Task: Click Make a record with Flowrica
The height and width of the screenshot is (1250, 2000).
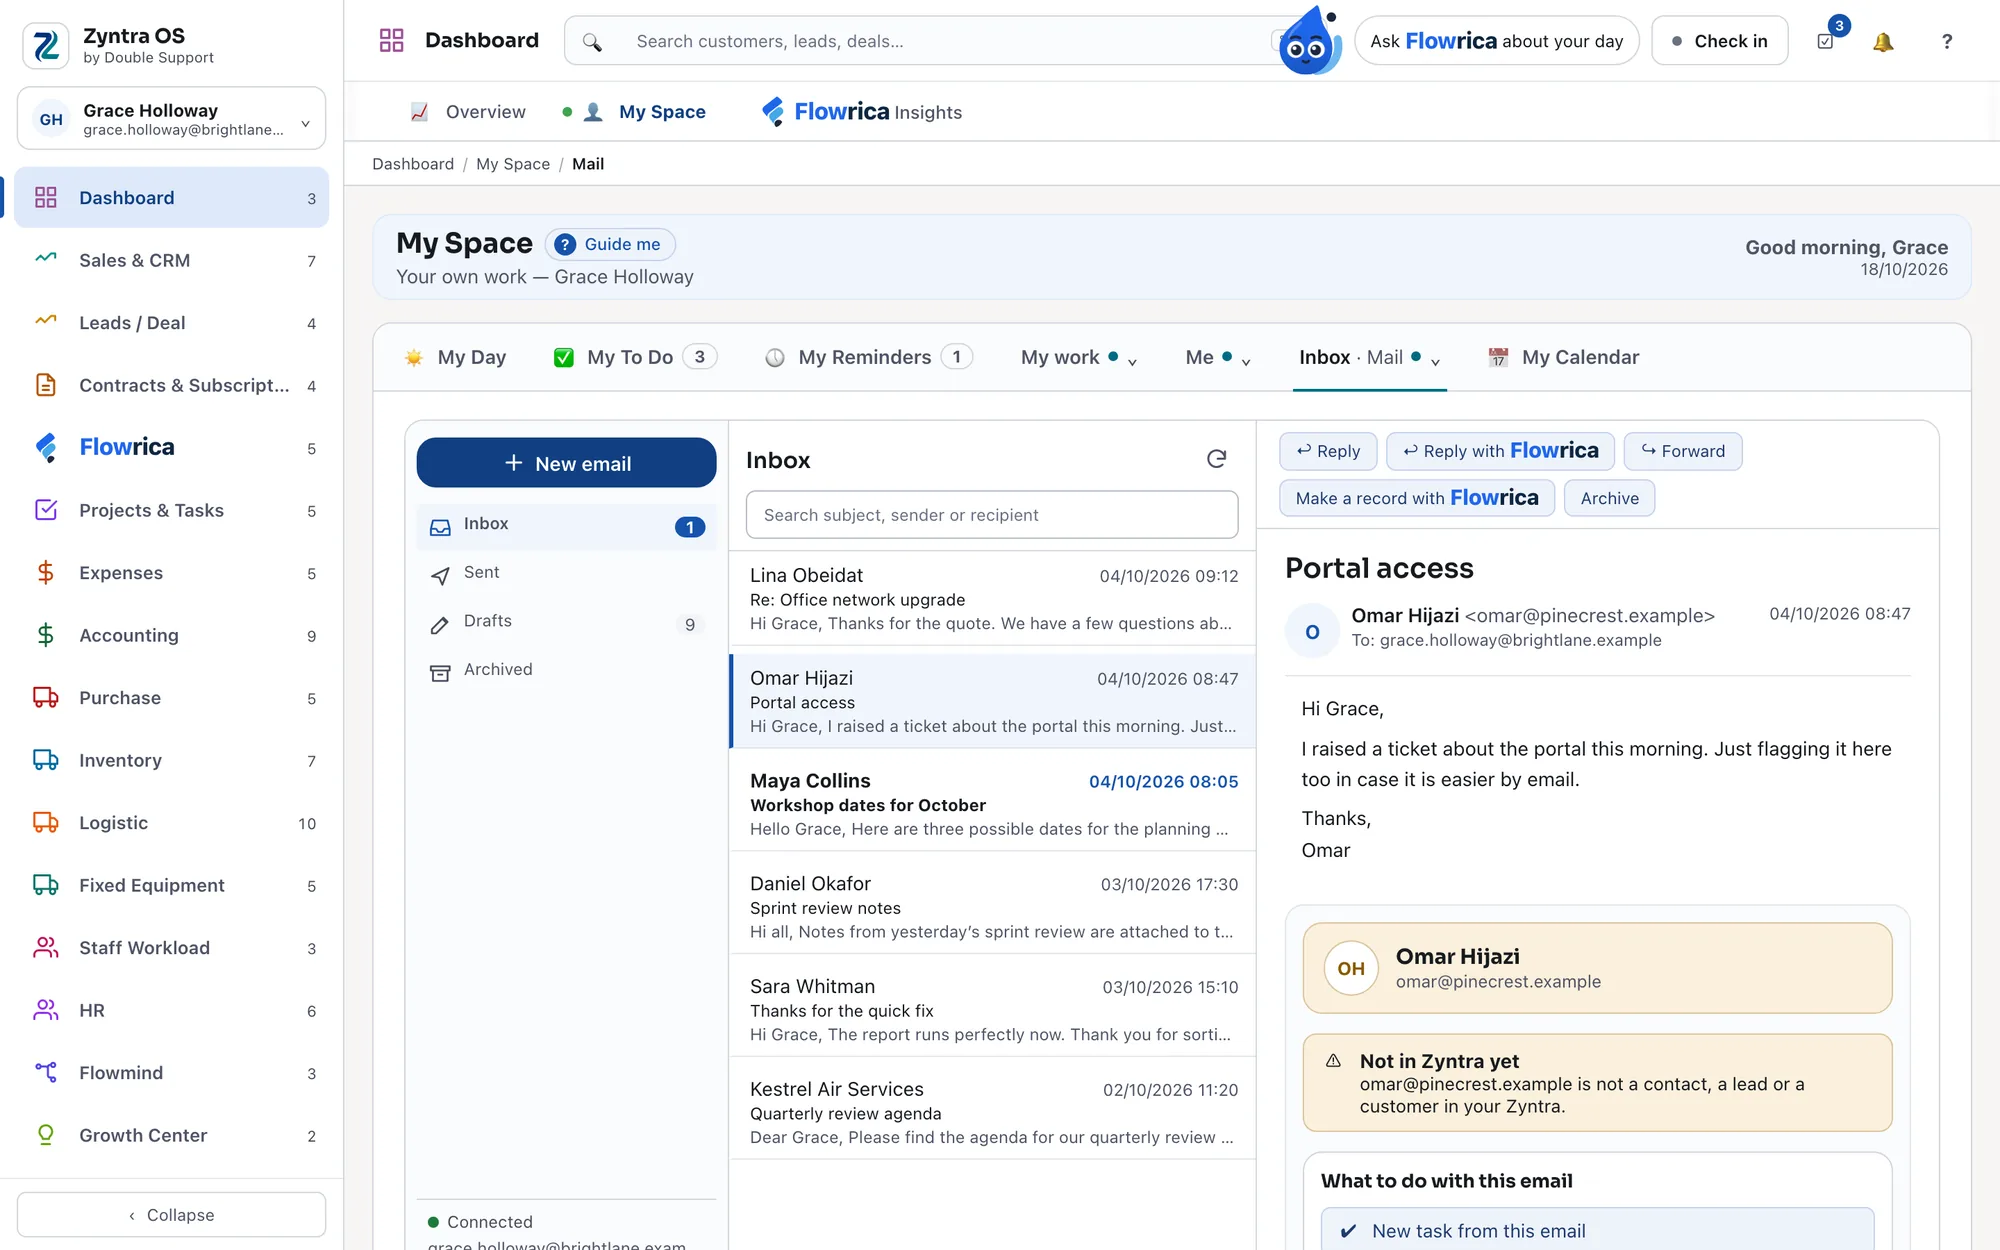Action: [x=1417, y=498]
